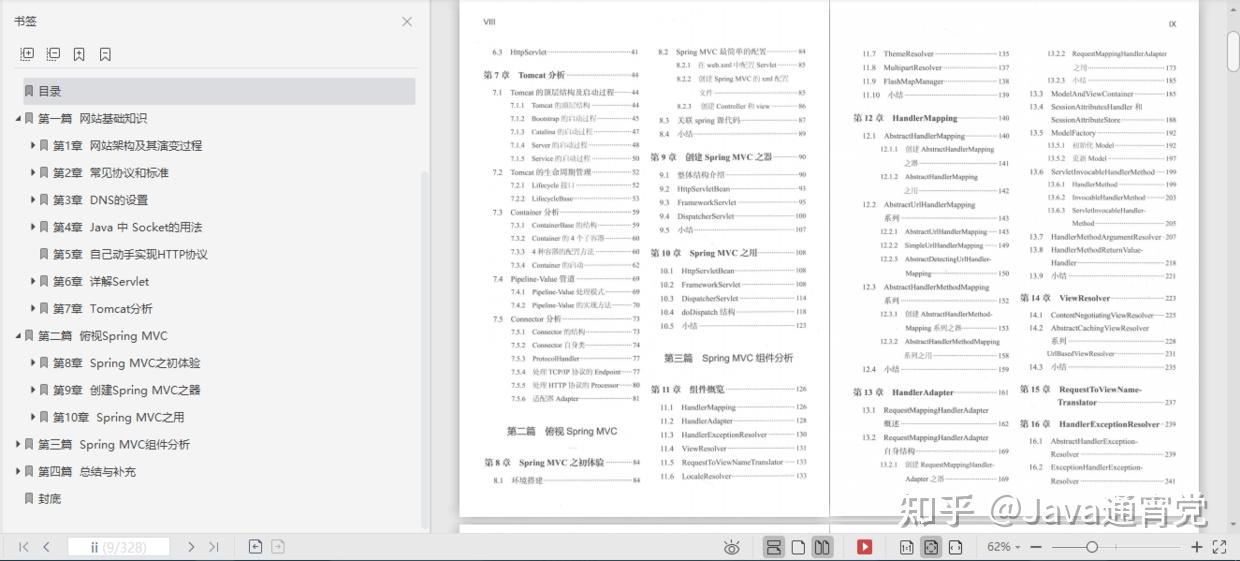
Task: Start the red slideshow play button
Action: click(864, 547)
